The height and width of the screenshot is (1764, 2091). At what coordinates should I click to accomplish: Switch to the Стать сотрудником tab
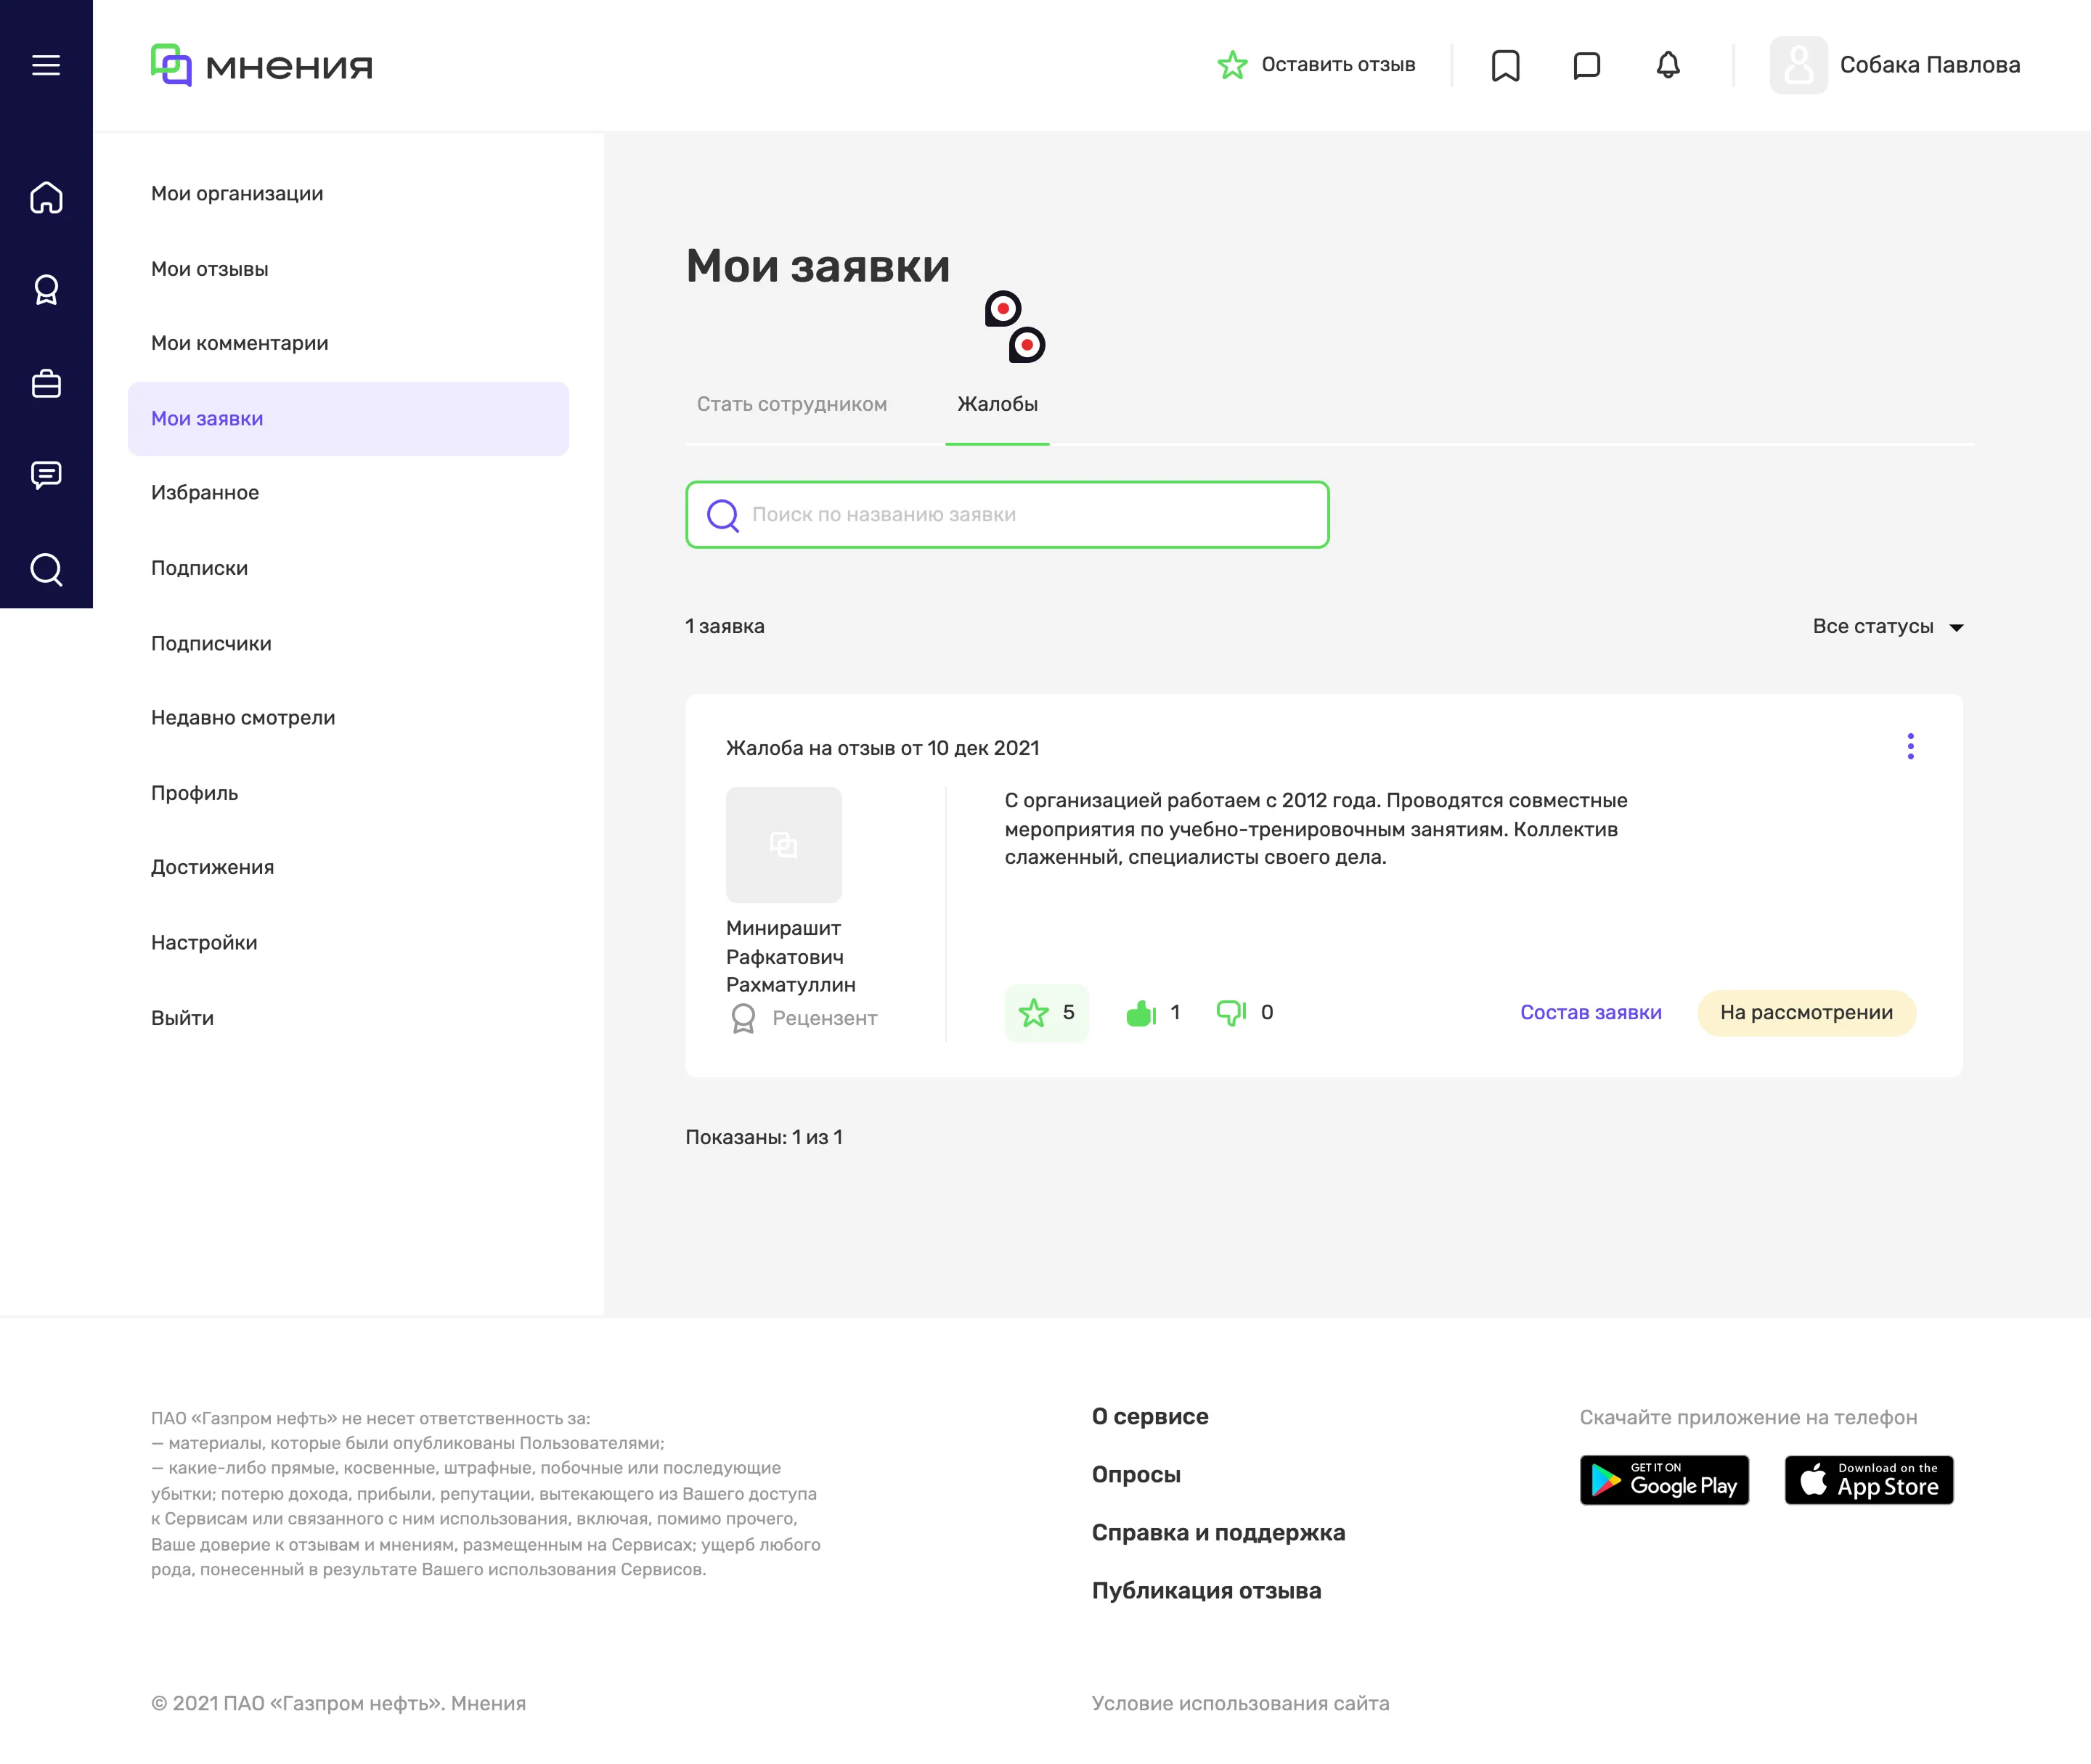click(x=793, y=404)
